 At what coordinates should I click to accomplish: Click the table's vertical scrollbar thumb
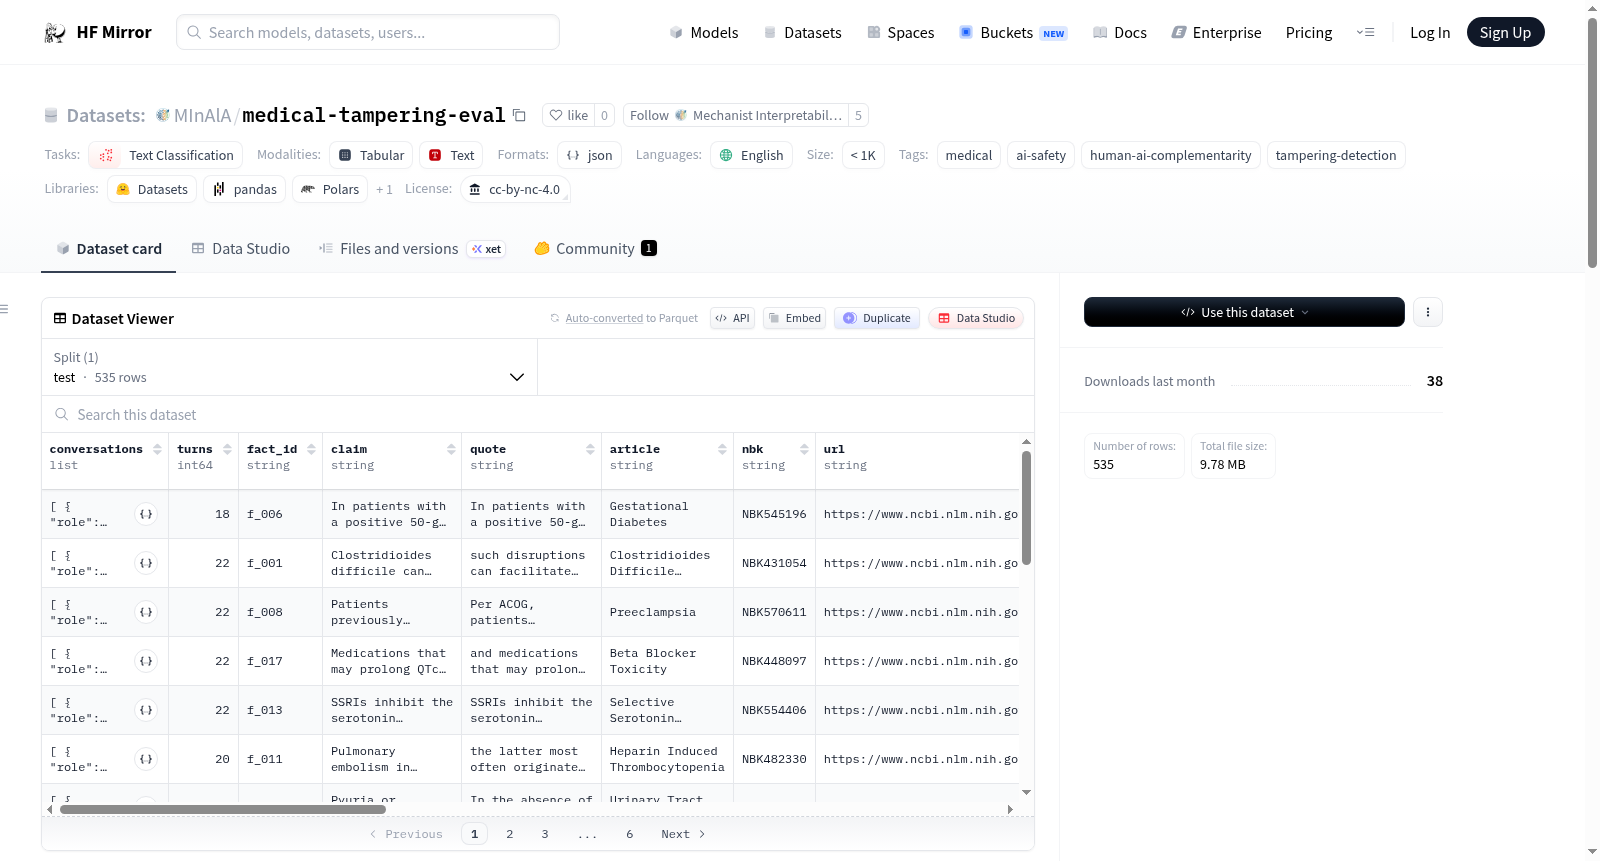point(1026,508)
